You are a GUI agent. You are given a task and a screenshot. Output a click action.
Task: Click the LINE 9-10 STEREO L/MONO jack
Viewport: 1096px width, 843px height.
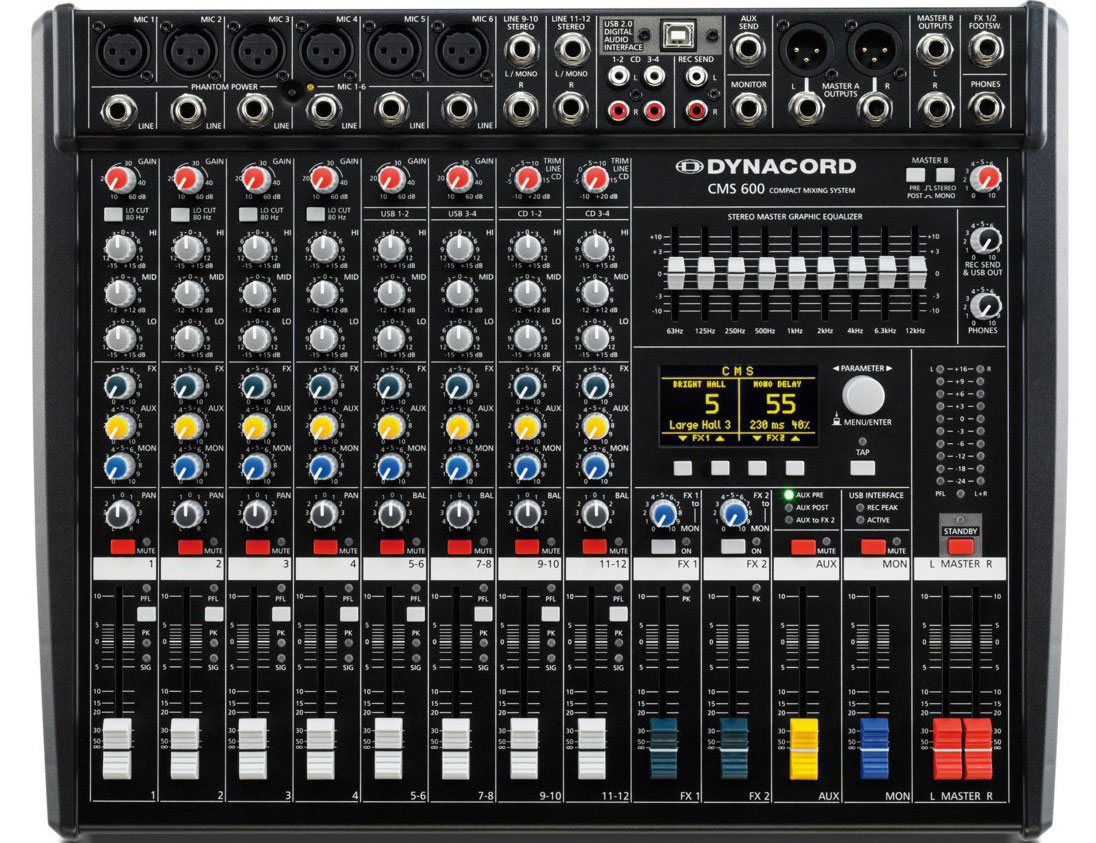521,50
